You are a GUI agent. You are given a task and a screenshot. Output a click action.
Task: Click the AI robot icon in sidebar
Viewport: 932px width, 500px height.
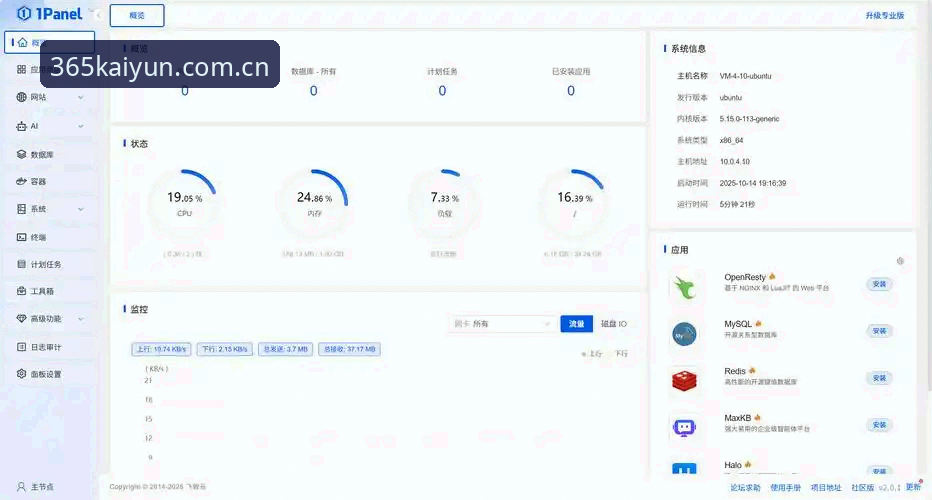21,126
